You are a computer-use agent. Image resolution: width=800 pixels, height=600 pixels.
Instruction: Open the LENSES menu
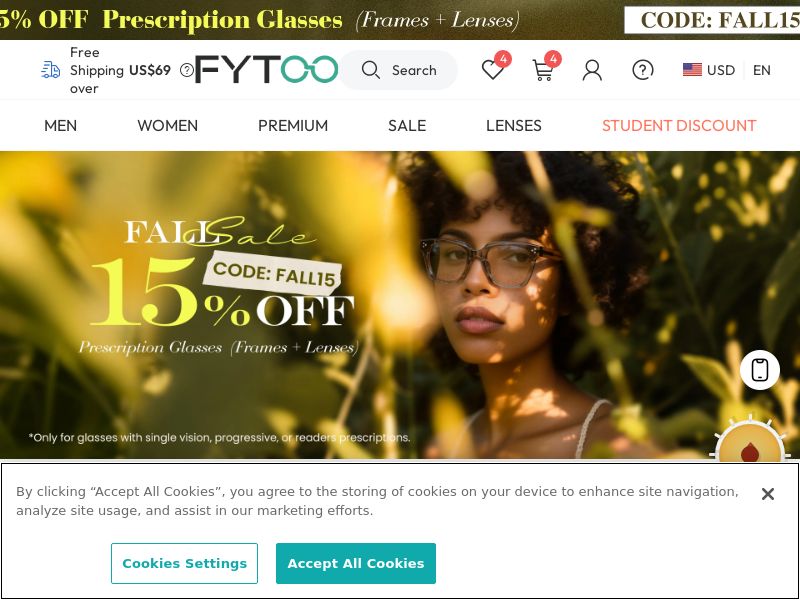(x=513, y=126)
